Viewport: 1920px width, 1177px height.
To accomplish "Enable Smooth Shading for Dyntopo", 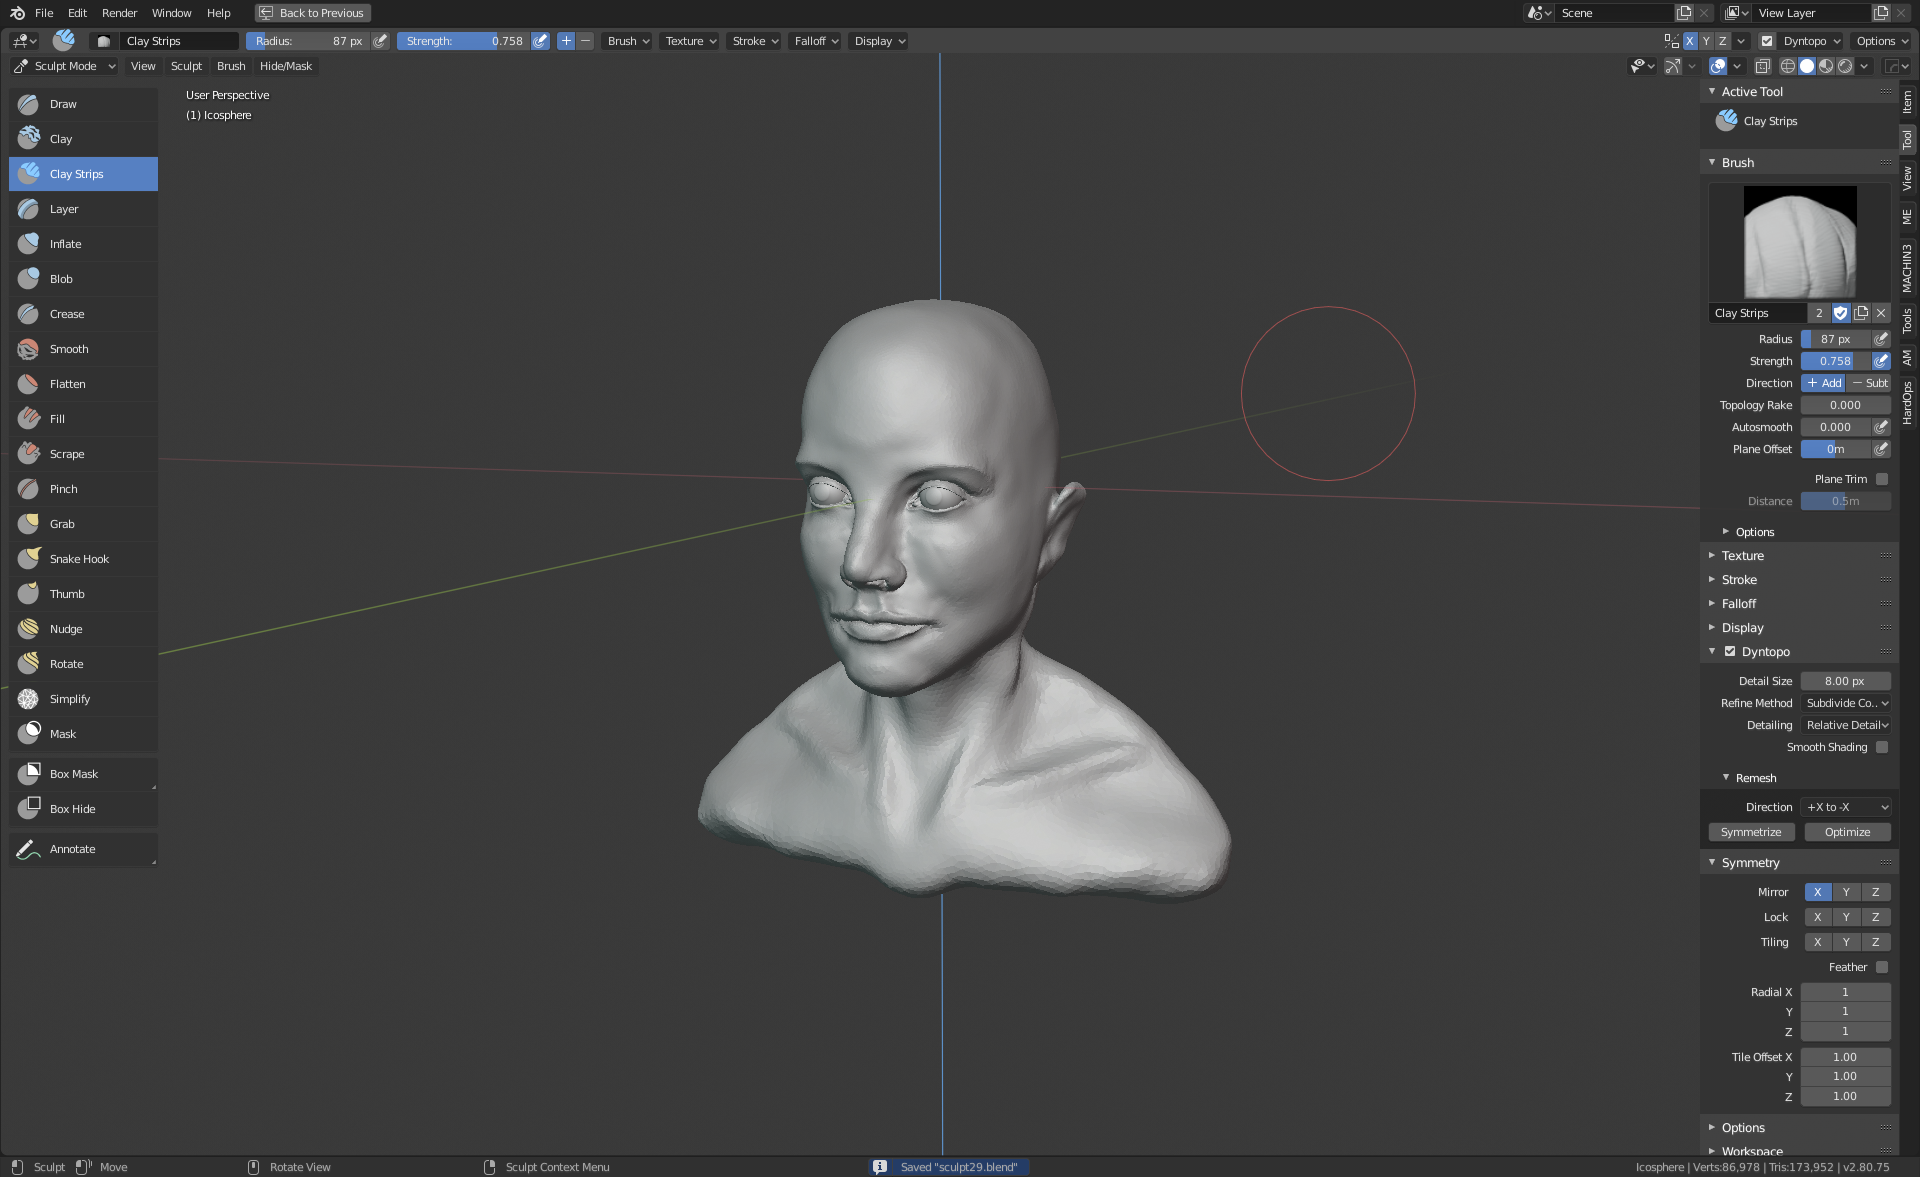I will (1882, 747).
